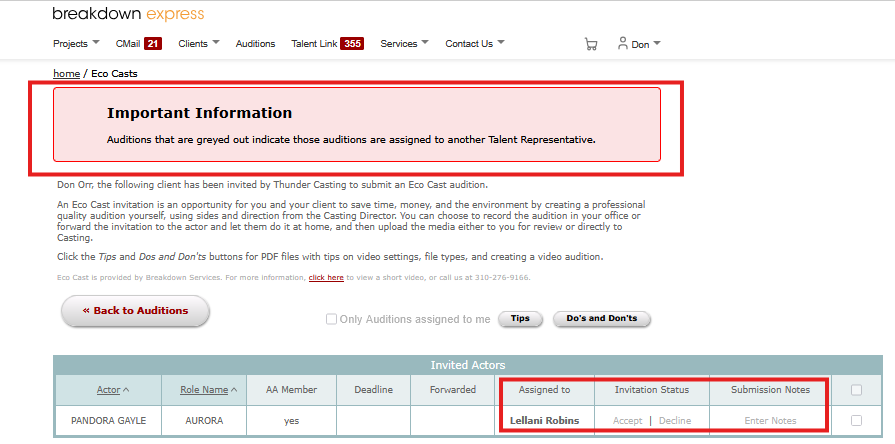Click Enter Notes field in Submission Notes
This screenshot has height=444, width=895.
pyautogui.click(x=770, y=421)
